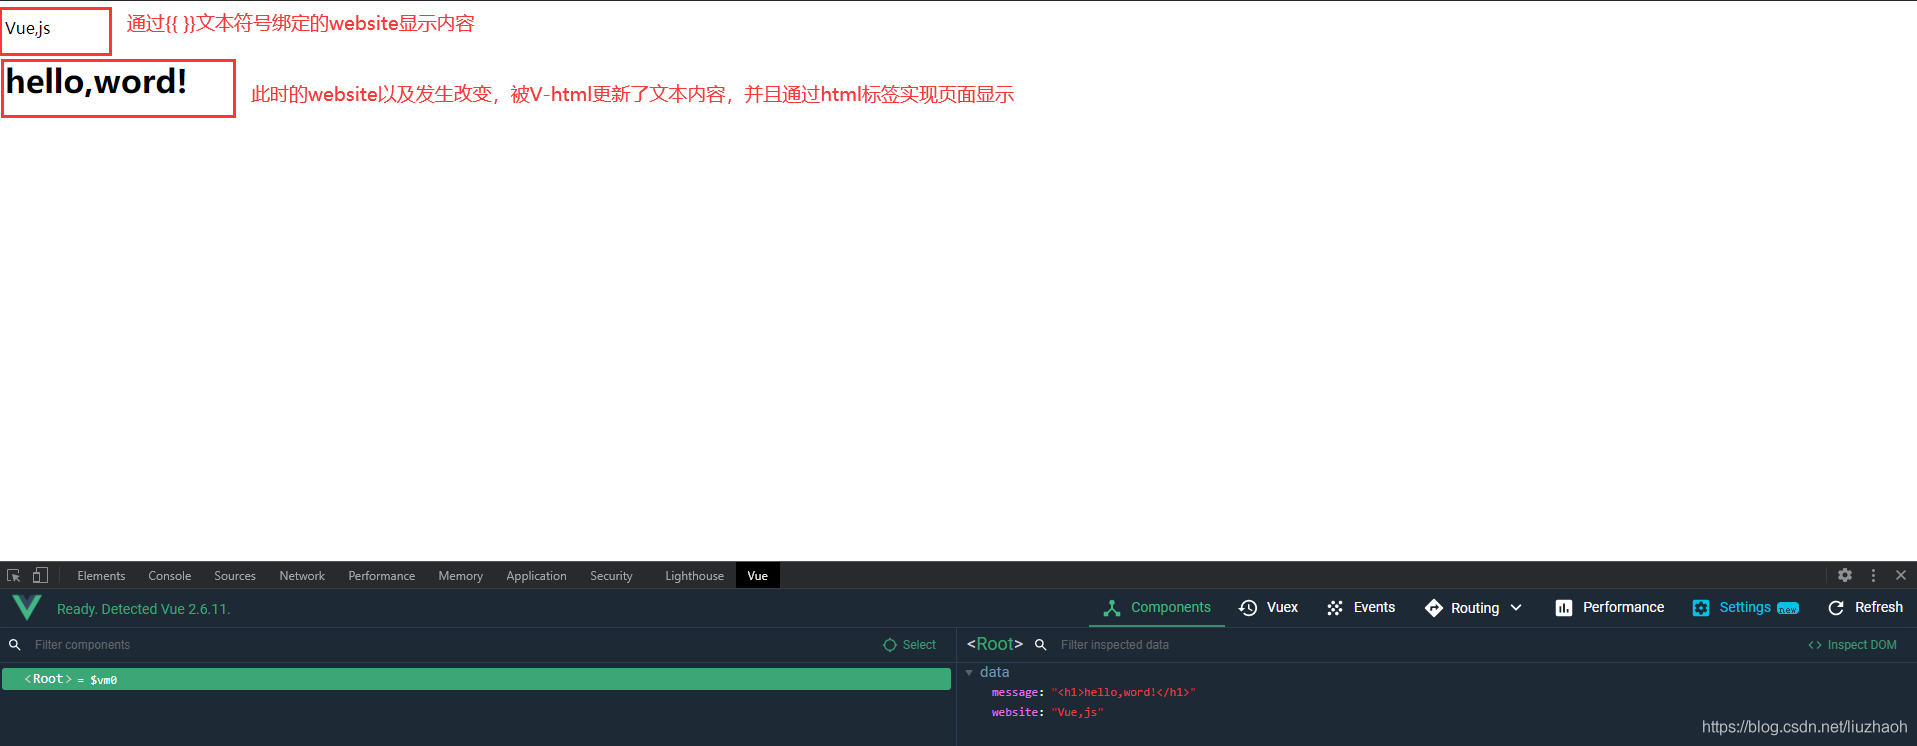Screen dimensions: 1917x746
Task: Click the filter components search icon
Action: pyautogui.click(x=15, y=645)
